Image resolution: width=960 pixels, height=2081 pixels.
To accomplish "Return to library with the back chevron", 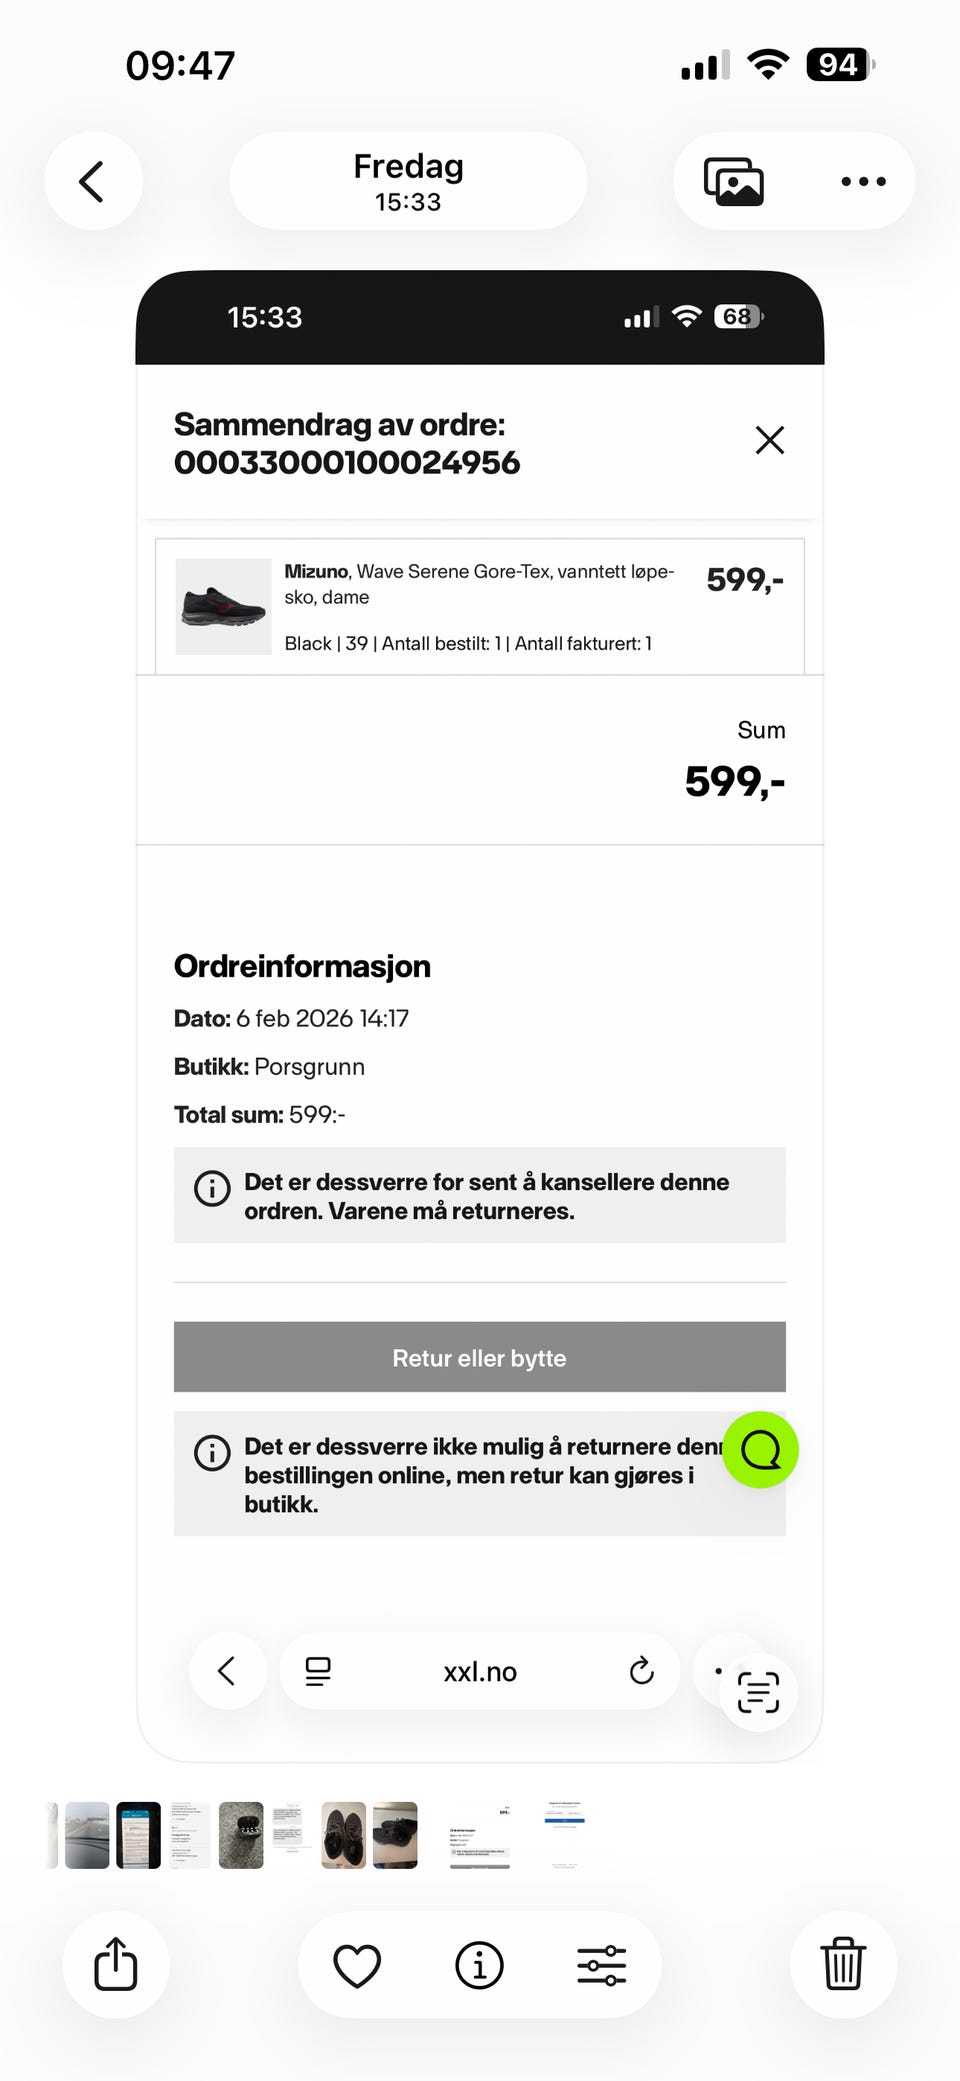I will pyautogui.click(x=93, y=181).
